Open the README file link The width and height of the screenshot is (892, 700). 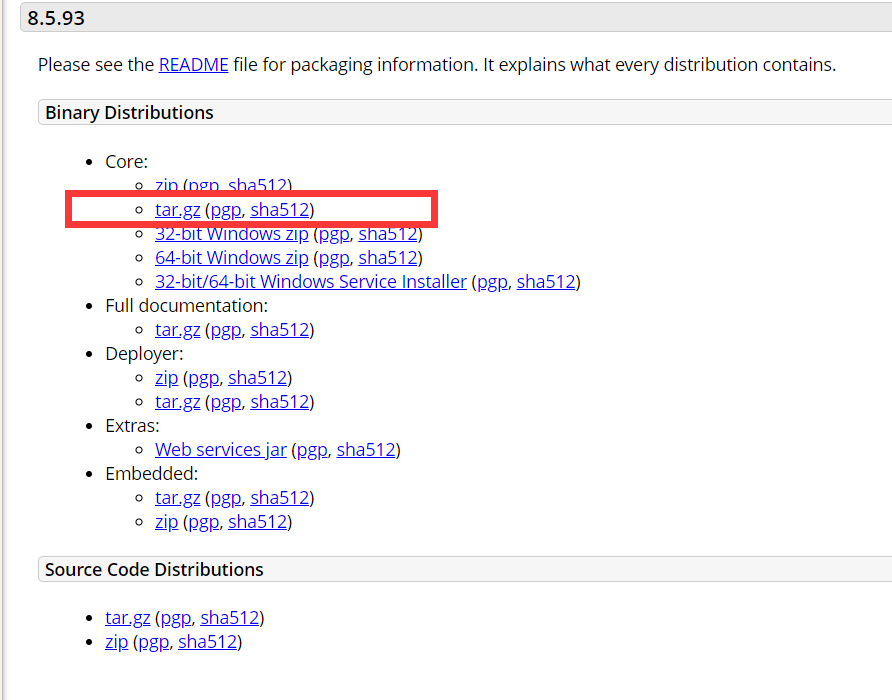coord(193,65)
